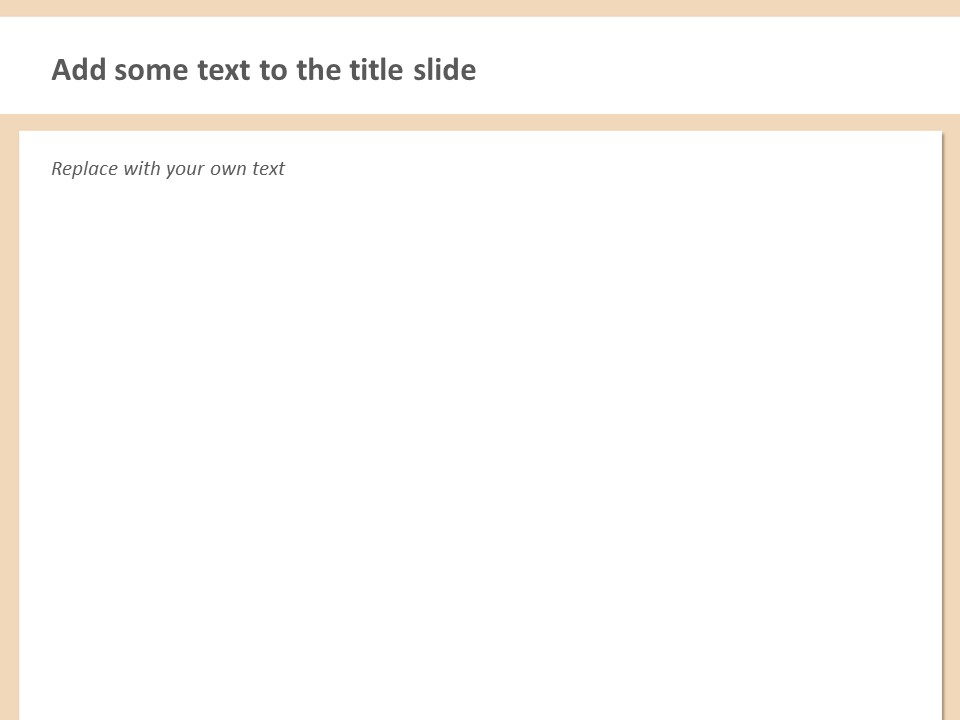Click the "Replace with your own text" placeholder
960x720 pixels.
[168, 169]
